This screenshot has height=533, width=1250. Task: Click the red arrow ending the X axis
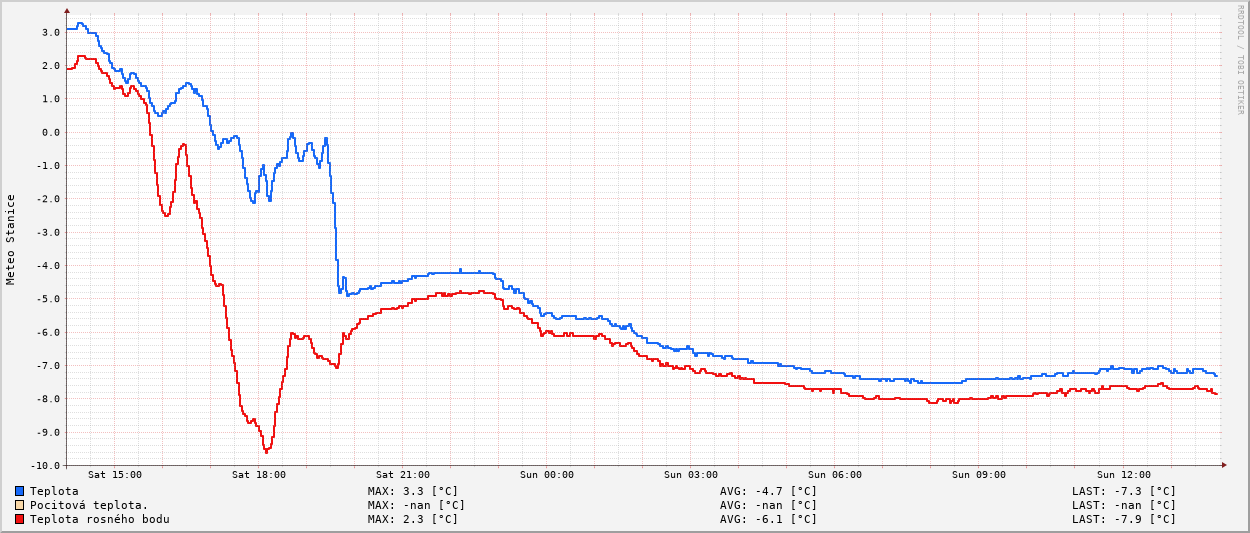[x=1223, y=465]
